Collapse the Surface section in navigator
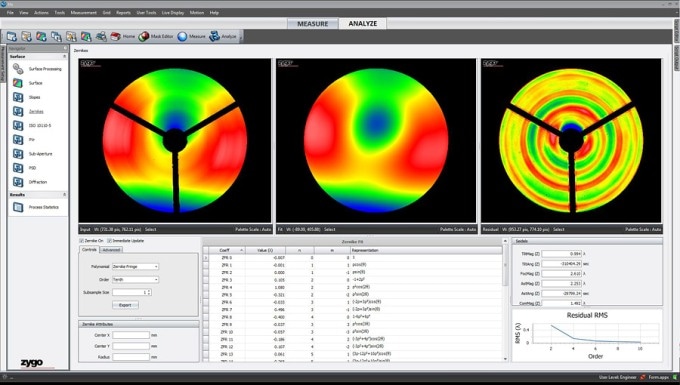The image size is (680, 385). 65,56
